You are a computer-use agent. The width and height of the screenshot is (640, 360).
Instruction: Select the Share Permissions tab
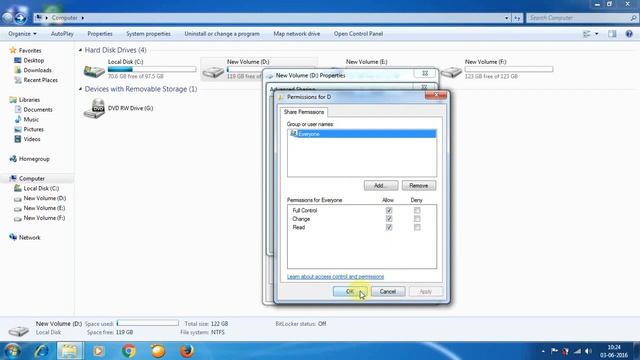pyautogui.click(x=304, y=112)
